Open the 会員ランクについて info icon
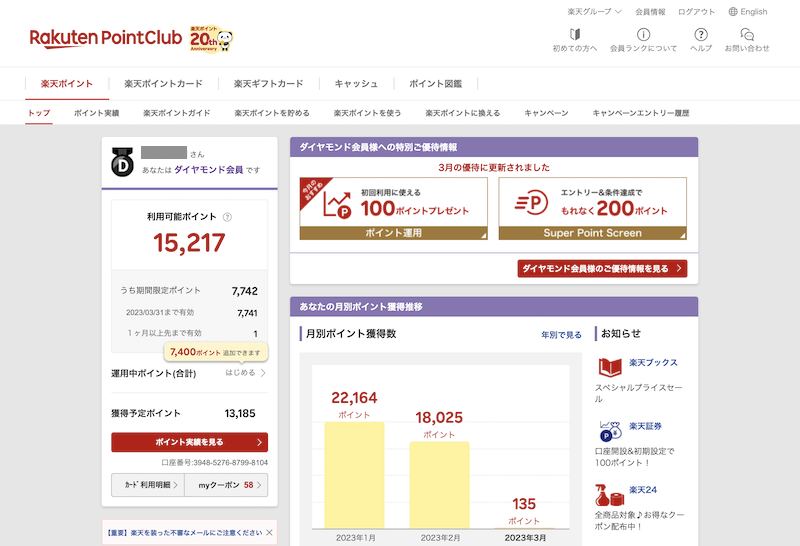The image size is (800, 546). pyautogui.click(x=643, y=34)
